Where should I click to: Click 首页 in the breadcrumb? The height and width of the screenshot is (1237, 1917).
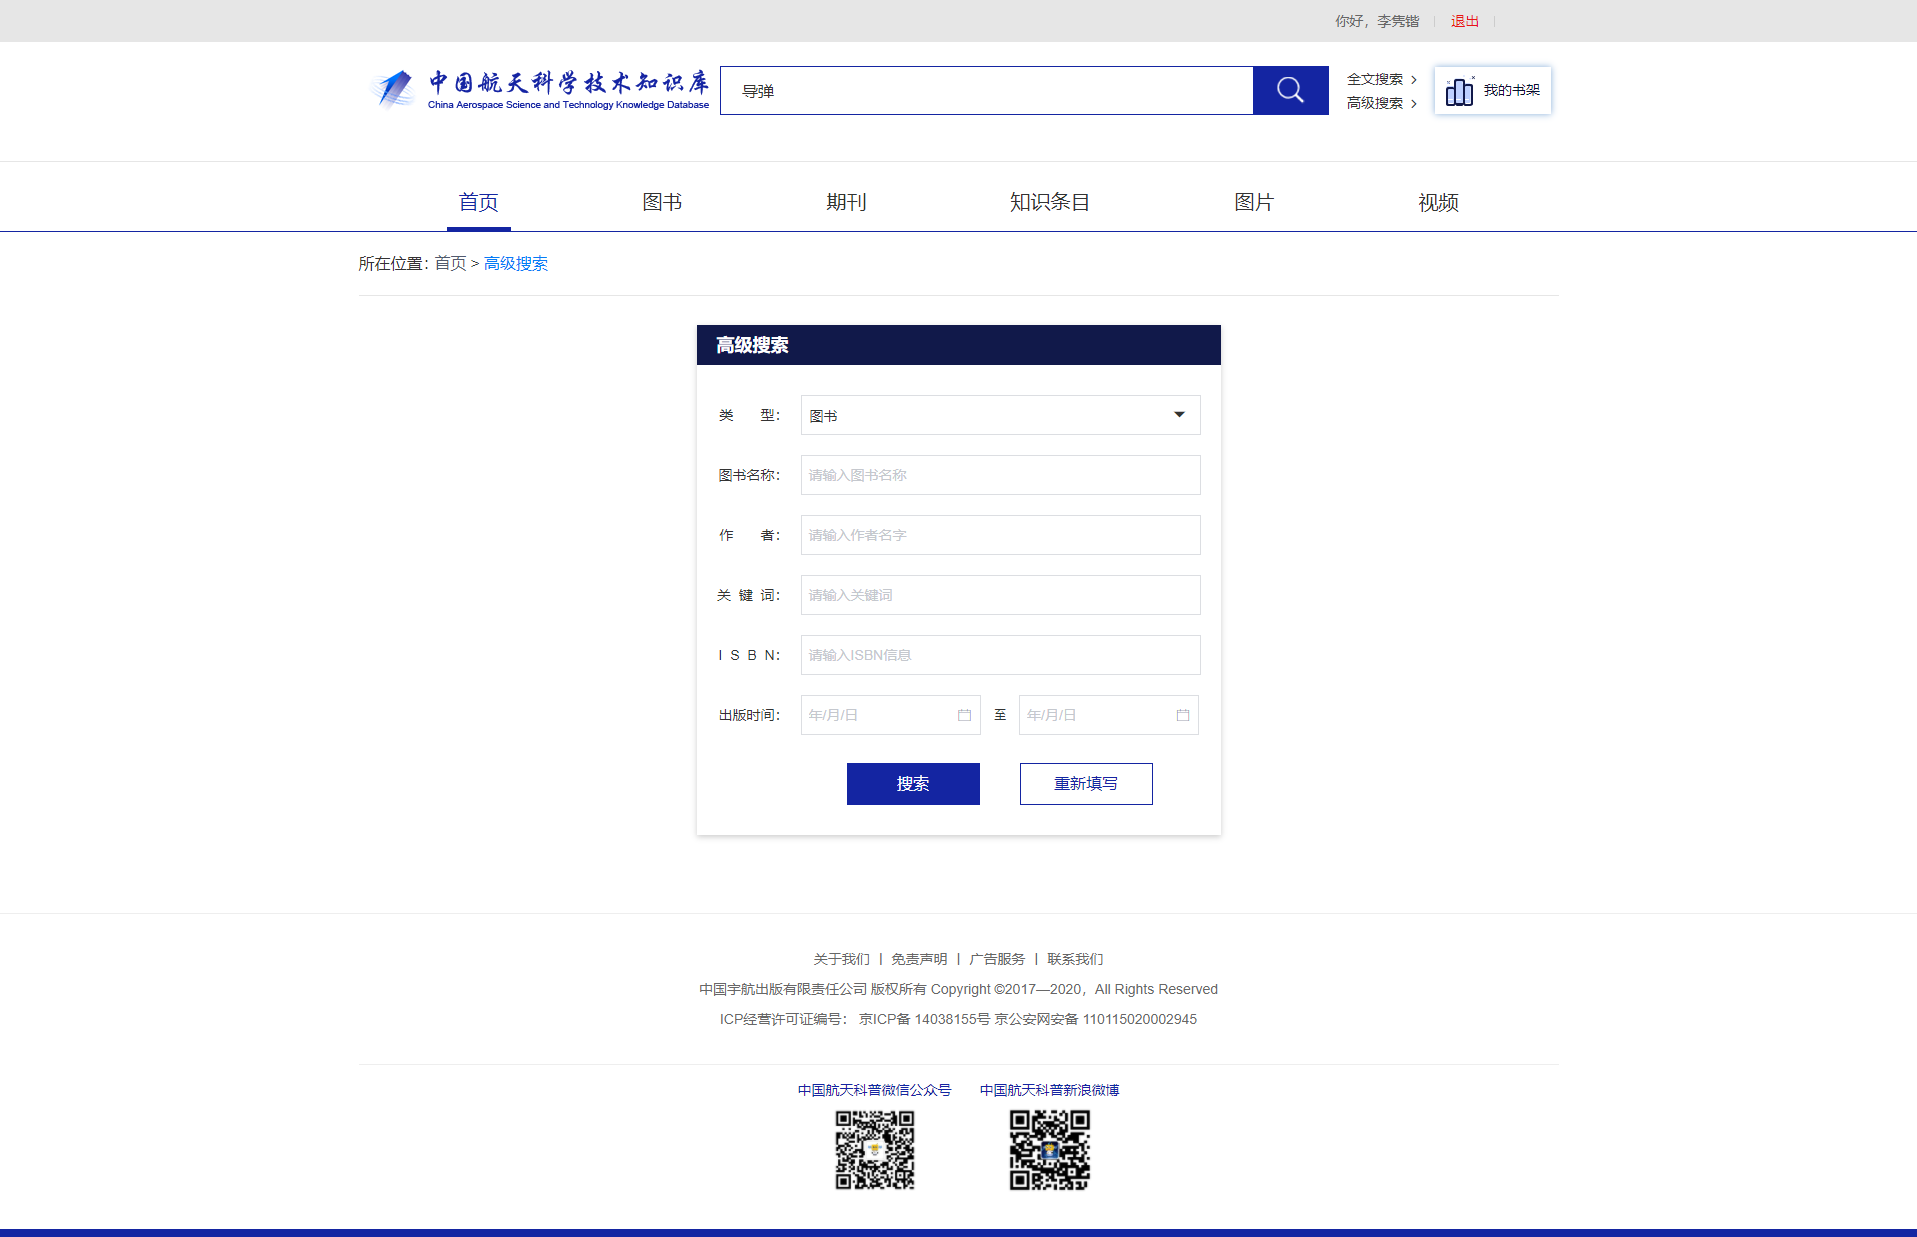click(x=450, y=263)
